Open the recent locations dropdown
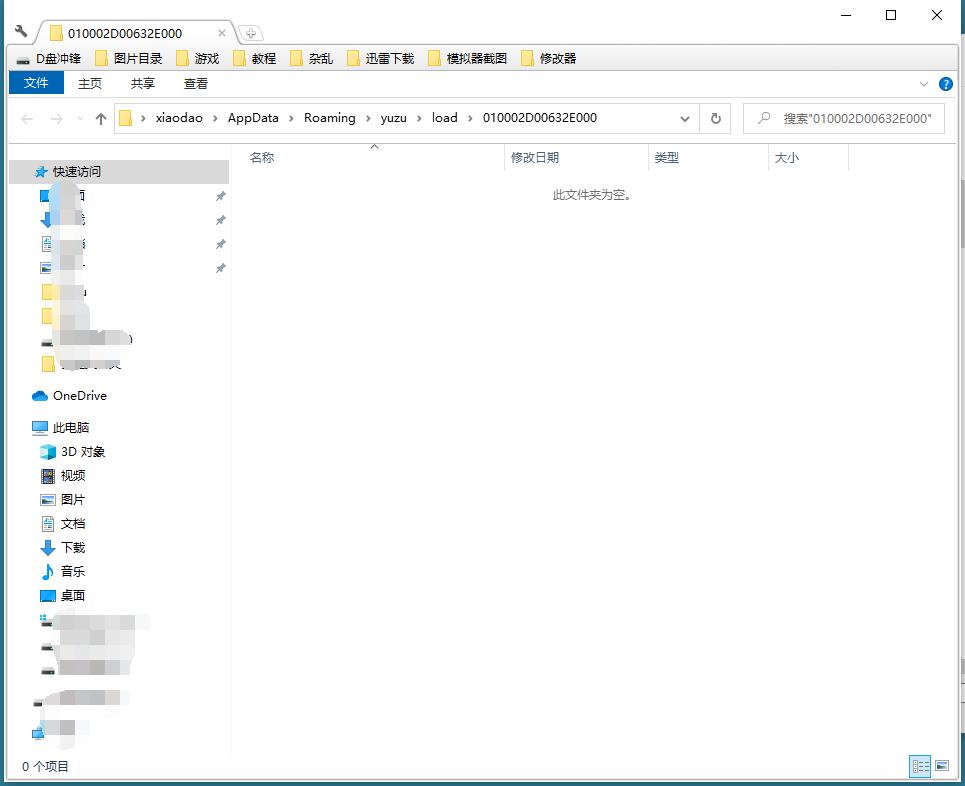 pyautogui.click(x=80, y=119)
